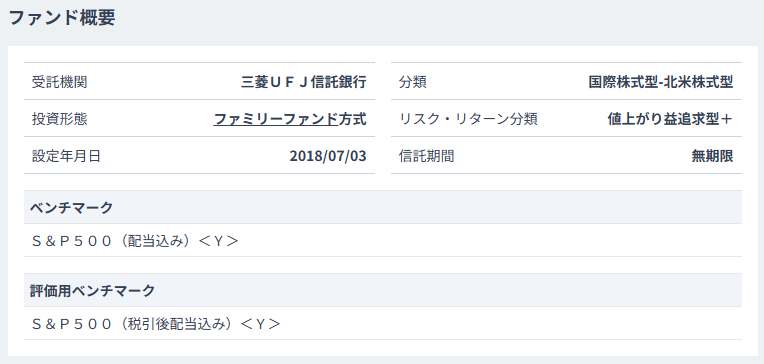Screen dimensions: 764x364
Task: Select Ｓ＆Ｐ５００（税引後配当込み）＜Ｙ＞ text
Action: [x=156, y=324]
